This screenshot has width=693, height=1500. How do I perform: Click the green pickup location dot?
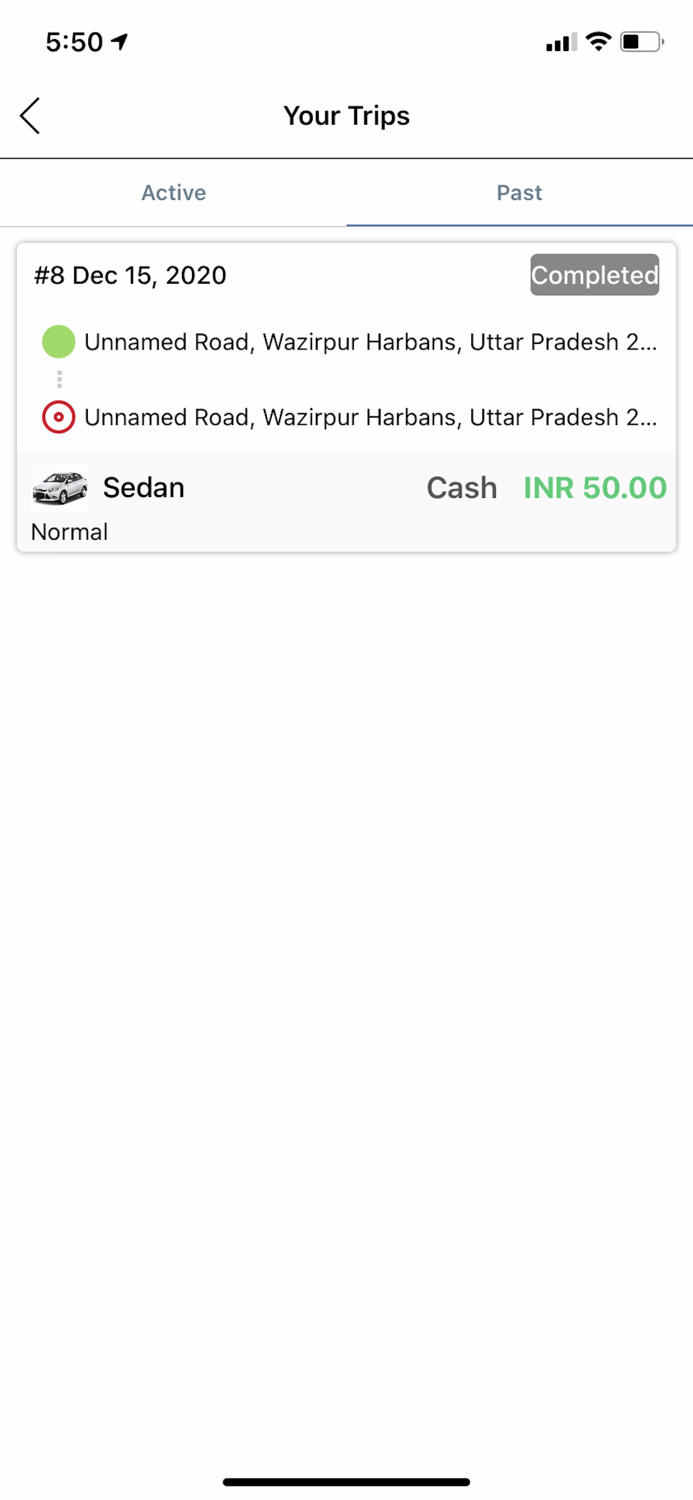[x=59, y=342]
